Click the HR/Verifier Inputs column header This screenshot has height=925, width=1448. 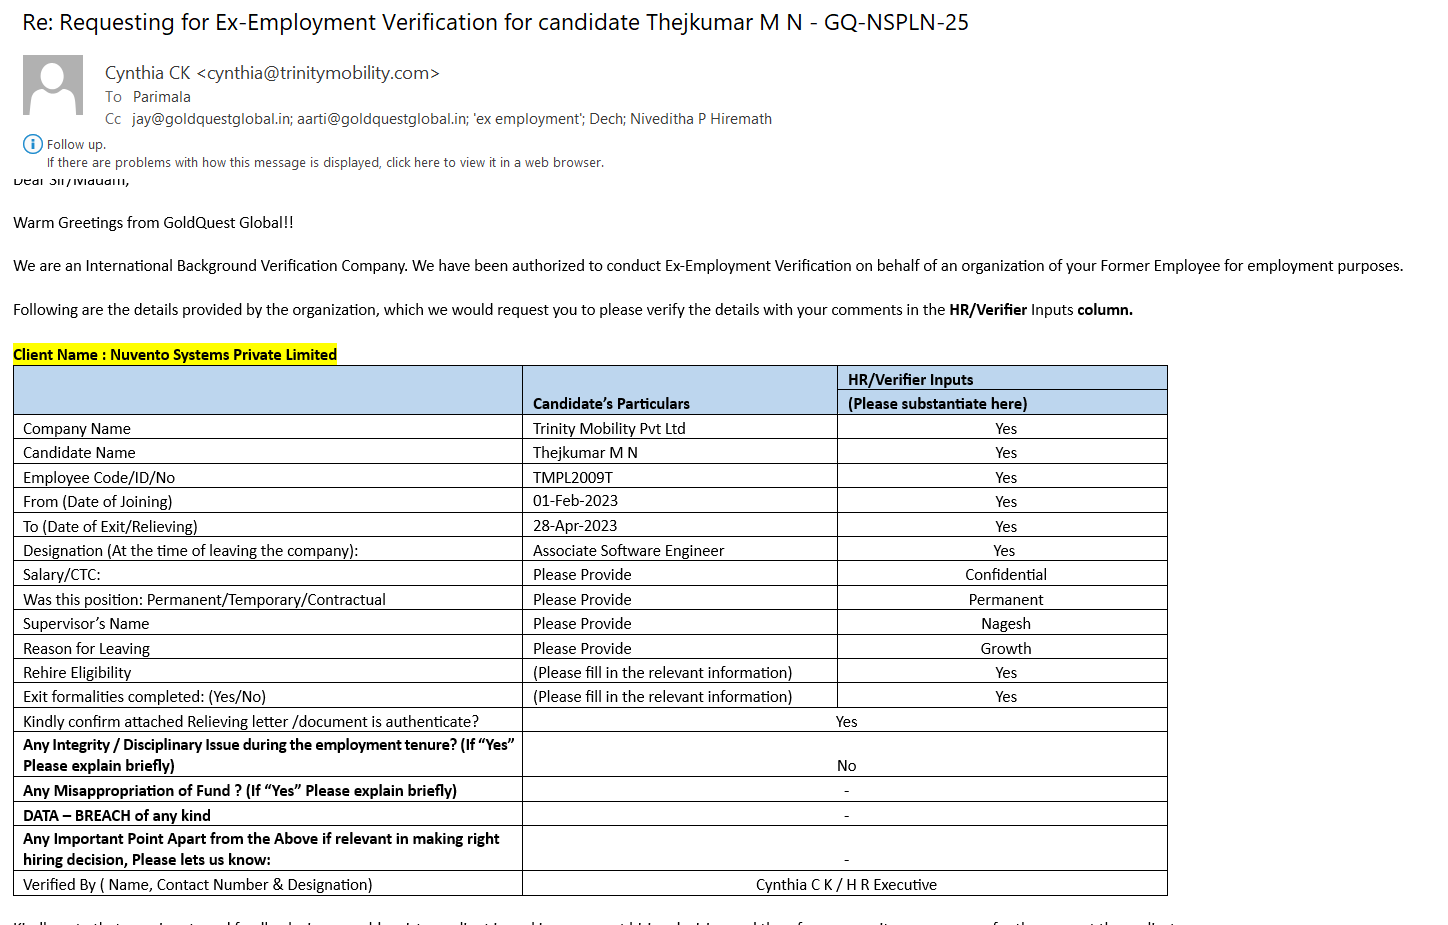pyautogui.click(x=910, y=380)
